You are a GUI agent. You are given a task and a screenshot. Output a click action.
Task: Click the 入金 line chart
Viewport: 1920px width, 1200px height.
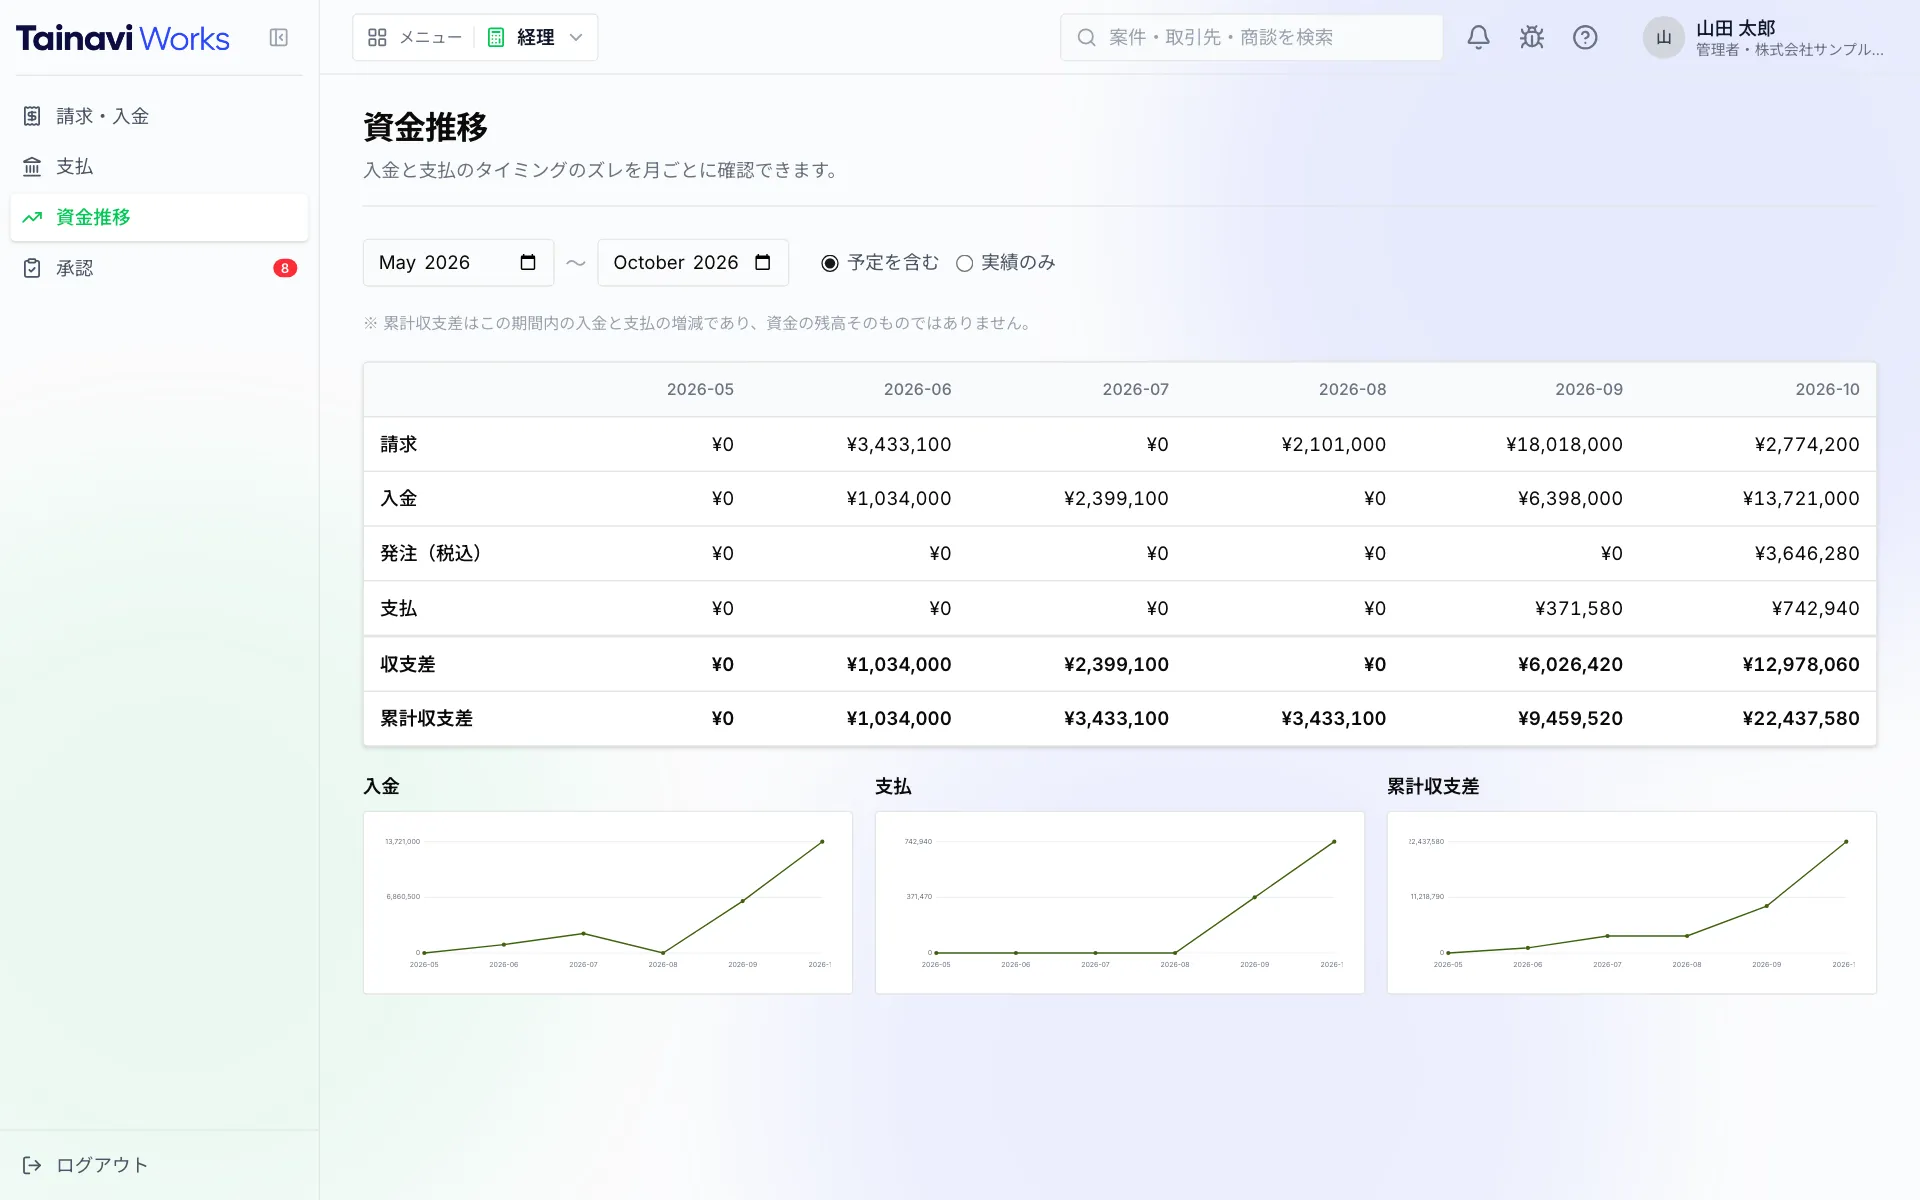pyautogui.click(x=608, y=903)
